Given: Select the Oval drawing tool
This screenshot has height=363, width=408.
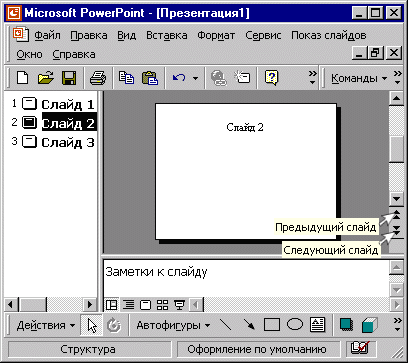Looking at the screenshot, I should (x=295, y=324).
